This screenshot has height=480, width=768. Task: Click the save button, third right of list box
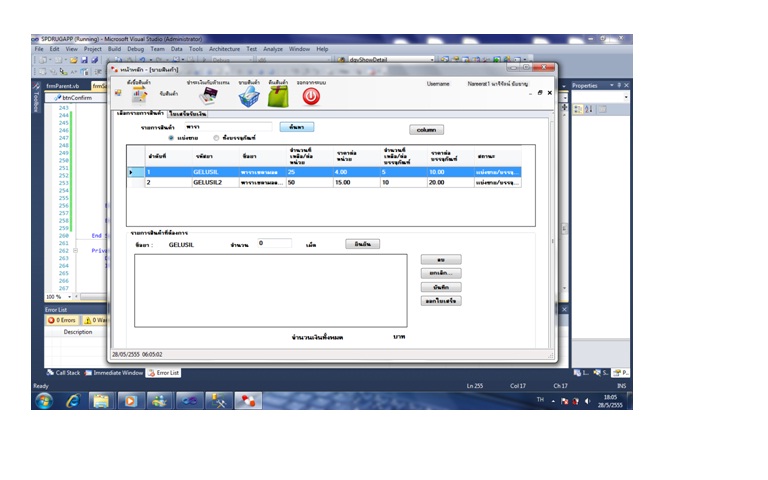[x=441, y=287]
